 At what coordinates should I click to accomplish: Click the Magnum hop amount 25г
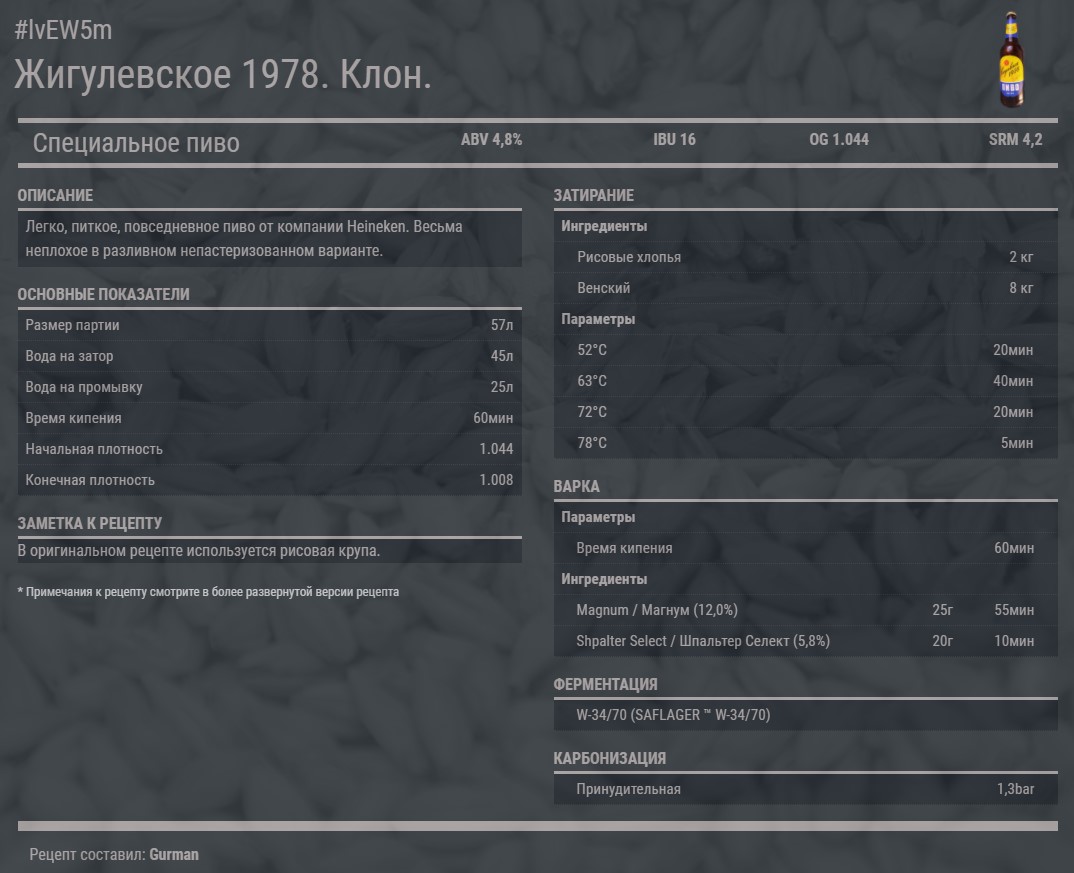(x=942, y=610)
